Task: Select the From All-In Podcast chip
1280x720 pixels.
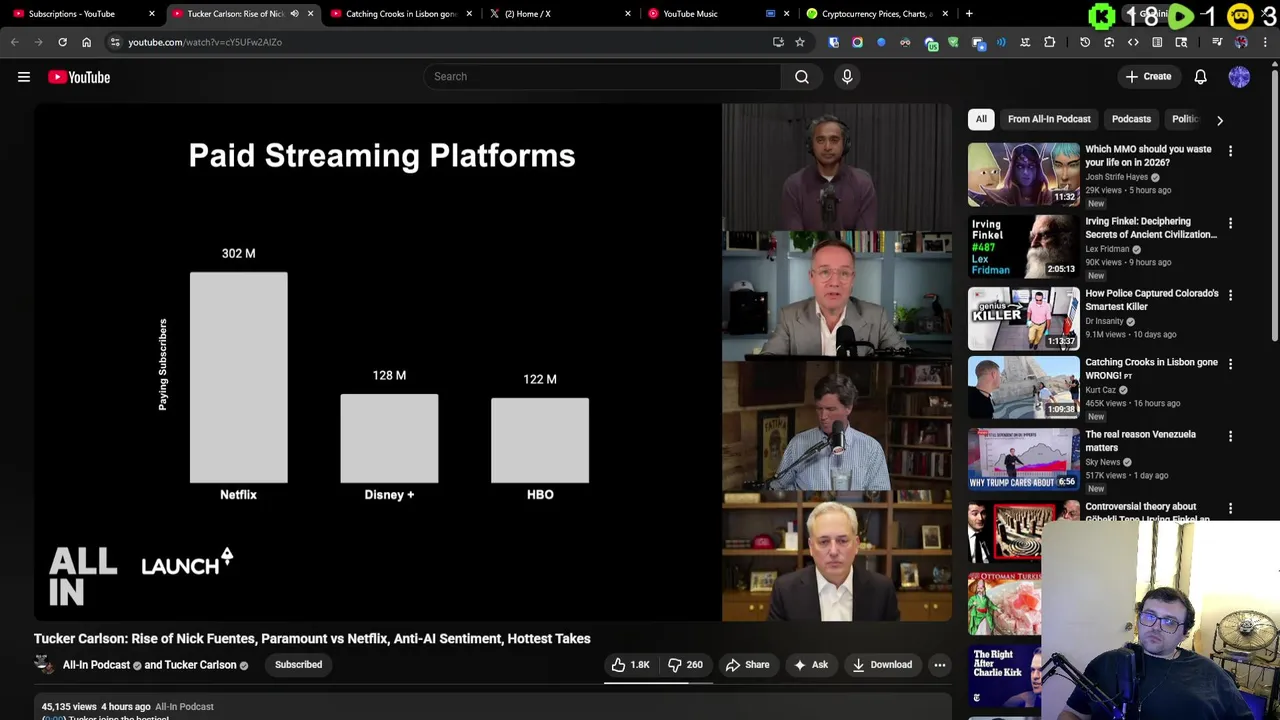Action: tap(1049, 119)
